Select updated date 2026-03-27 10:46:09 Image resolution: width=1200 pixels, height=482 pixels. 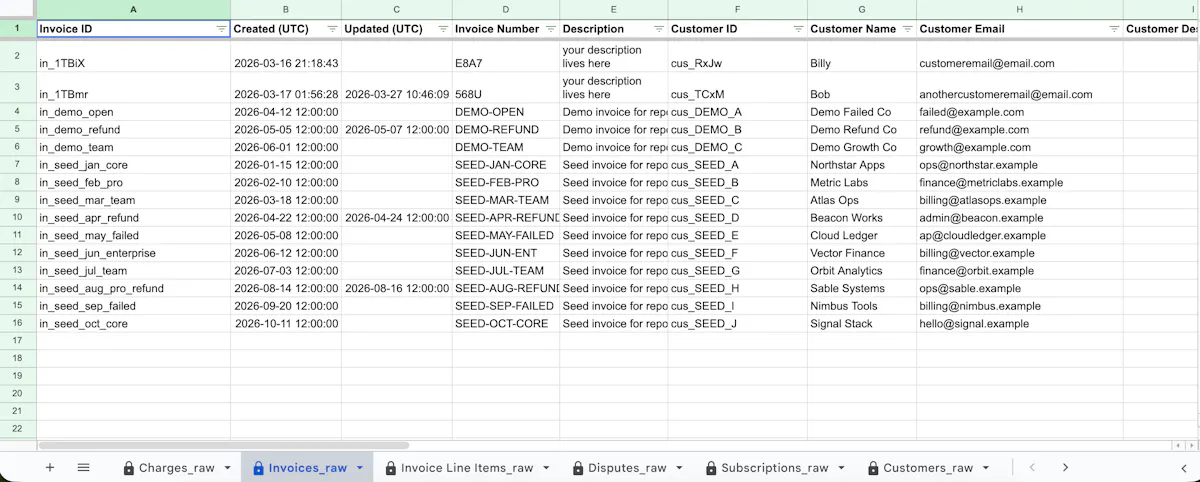click(x=396, y=88)
